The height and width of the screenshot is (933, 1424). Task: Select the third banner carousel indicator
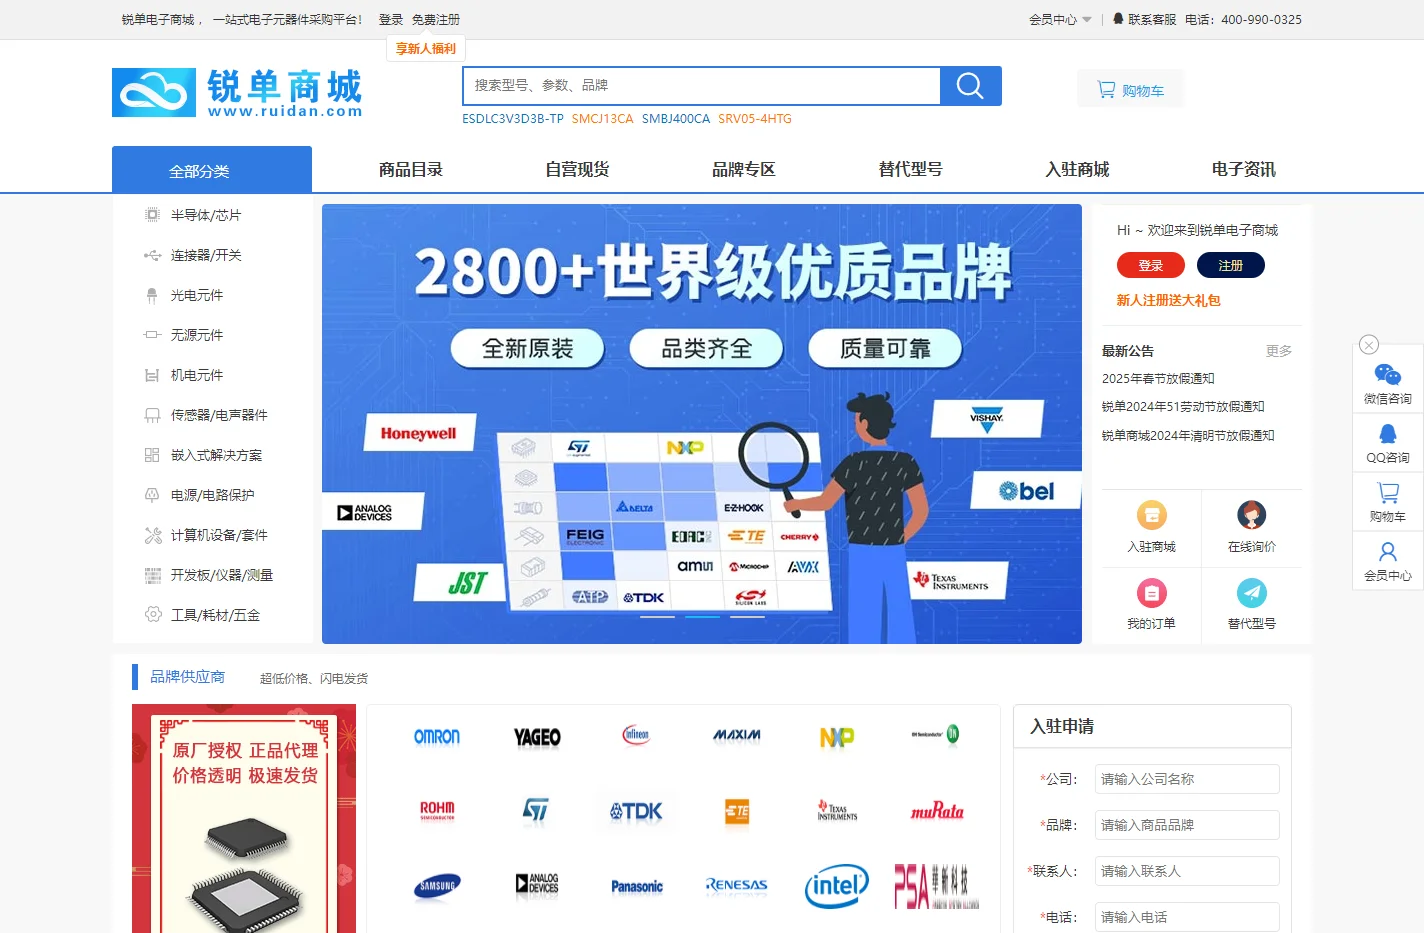point(747,617)
